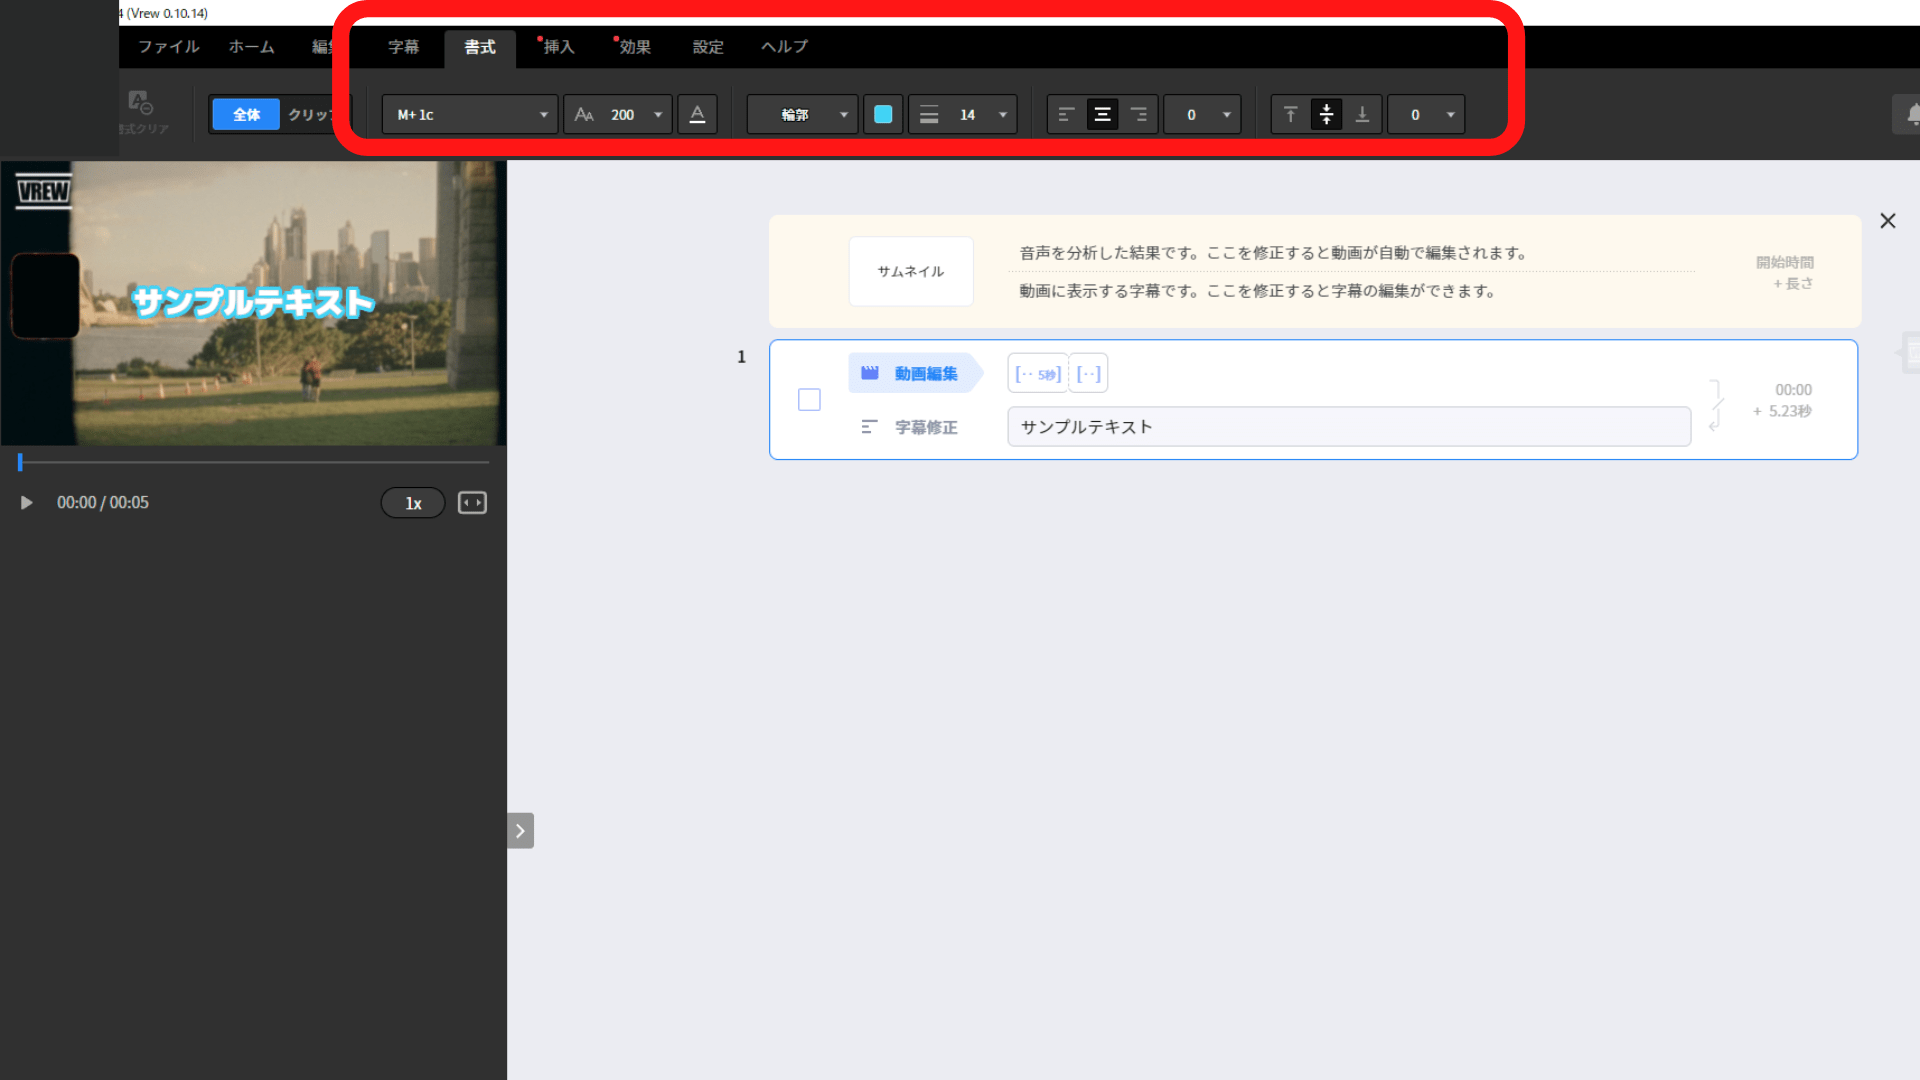Play the video preview
The height and width of the screenshot is (1080, 1920).
[x=27, y=503]
